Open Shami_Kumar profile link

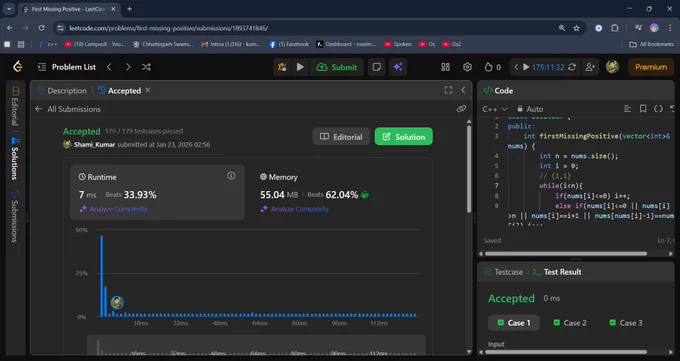94,144
